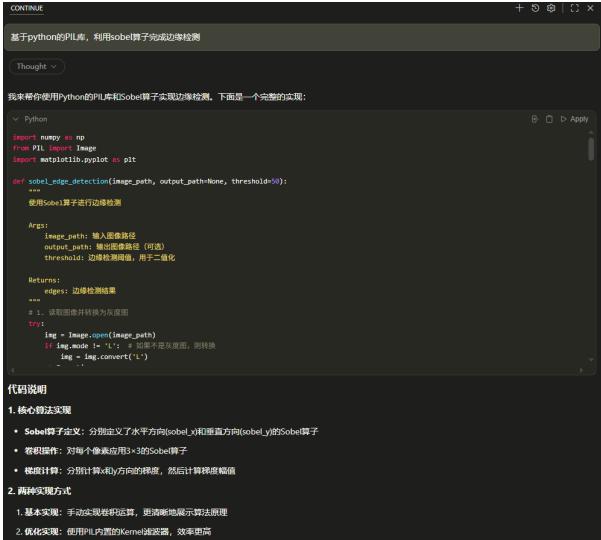The height and width of the screenshot is (540, 601).
Task: Collapse the Python code block chevron
Action: click(x=15, y=119)
